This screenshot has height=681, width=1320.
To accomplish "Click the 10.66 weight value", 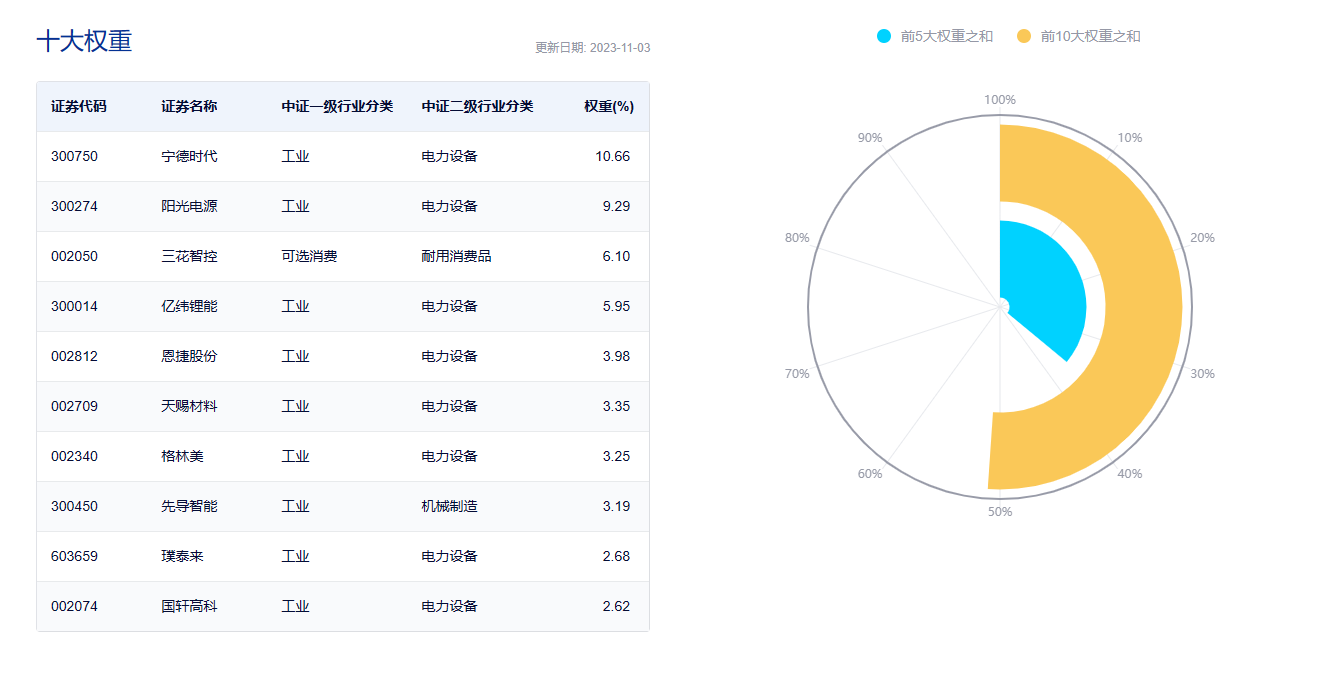I will [612, 157].
